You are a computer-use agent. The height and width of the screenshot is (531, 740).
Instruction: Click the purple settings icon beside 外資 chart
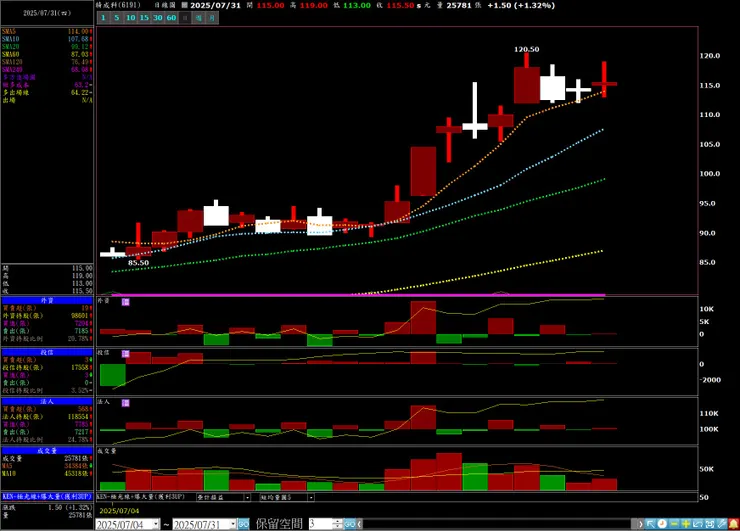[x=126, y=302]
